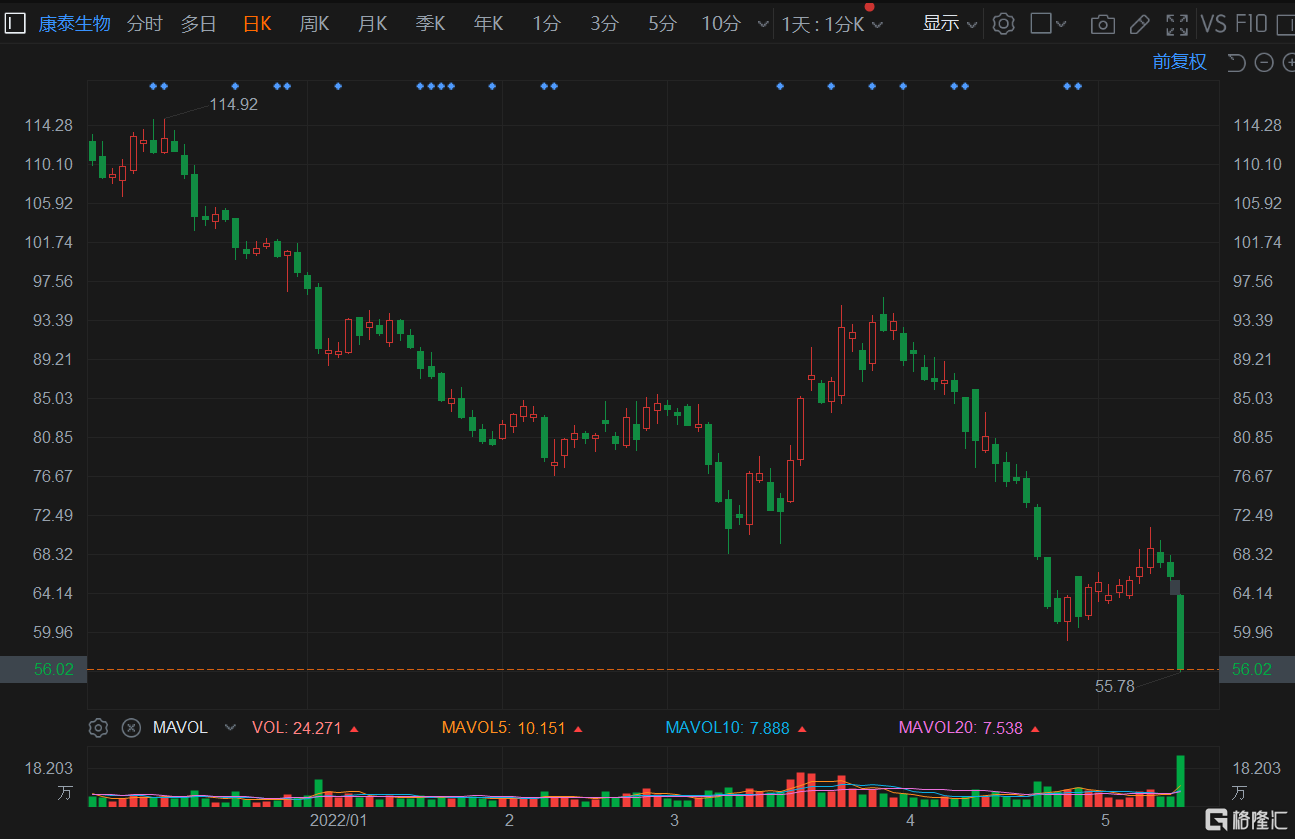This screenshot has width=1295, height=839.
Task: Click the 前复权 adjustment link
Action: [x=1180, y=62]
